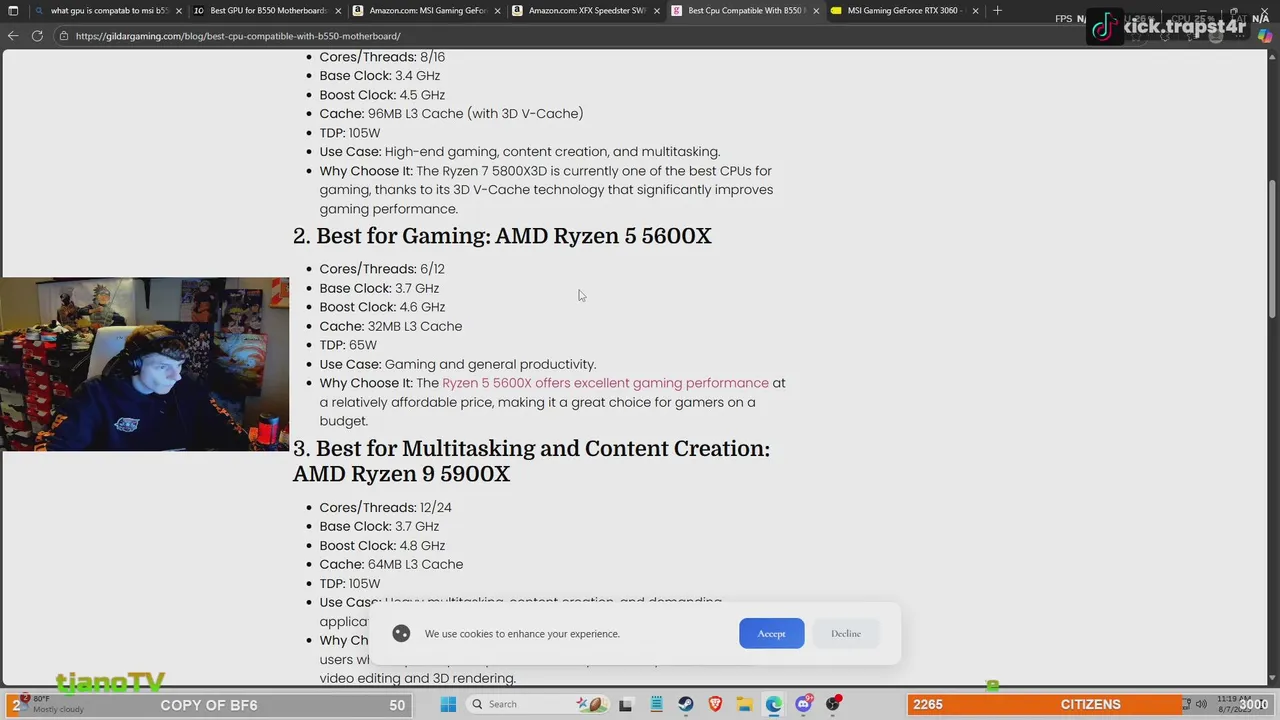Viewport: 1280px width, 720px height.
Task: Click 'We use cookies to enhance your experience.' text
Action: point(522,634)
